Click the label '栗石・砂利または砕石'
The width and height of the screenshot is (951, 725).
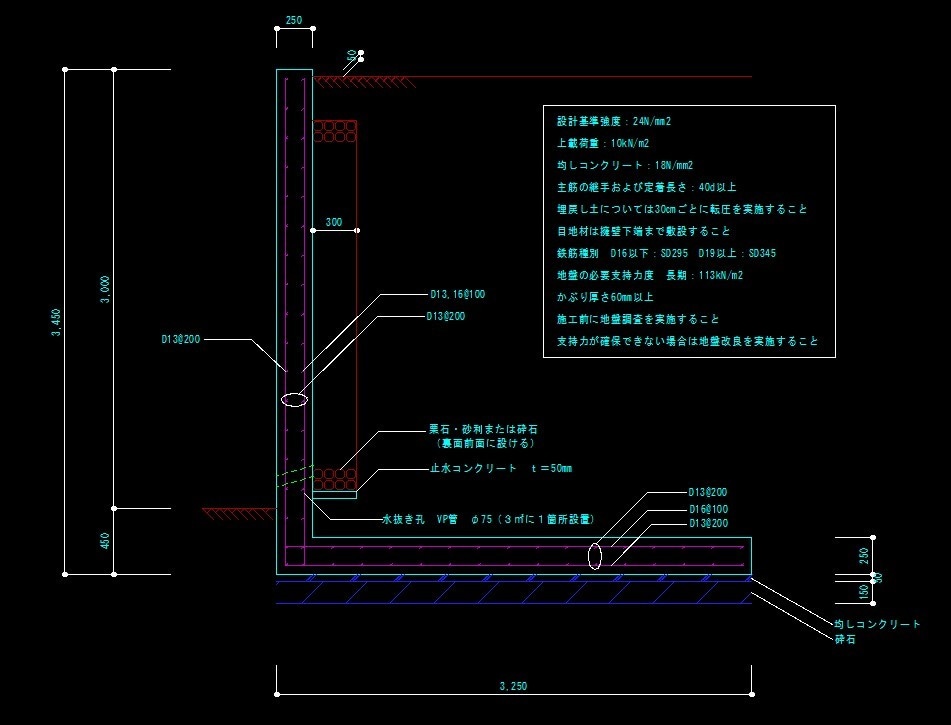(x=483, y=429)
